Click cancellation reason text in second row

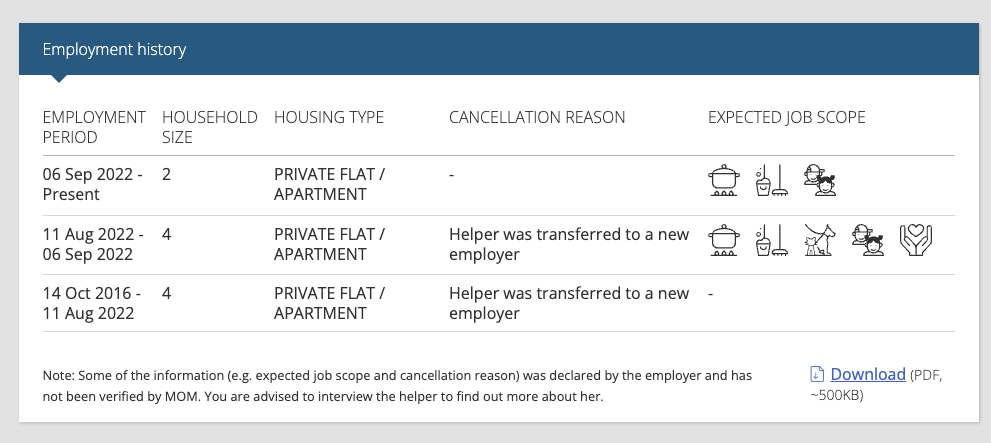pyautogui.click(x=569, y=244)
